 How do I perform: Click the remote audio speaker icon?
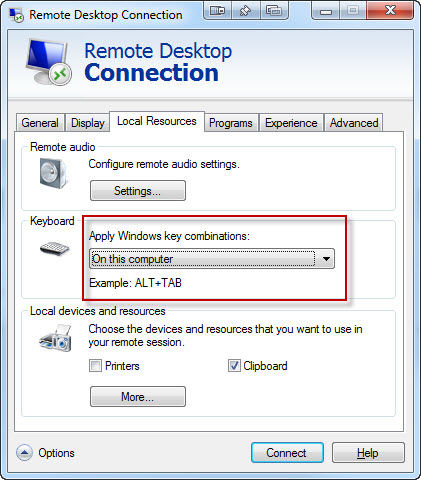pyautogui.click(x=53, y=173)
